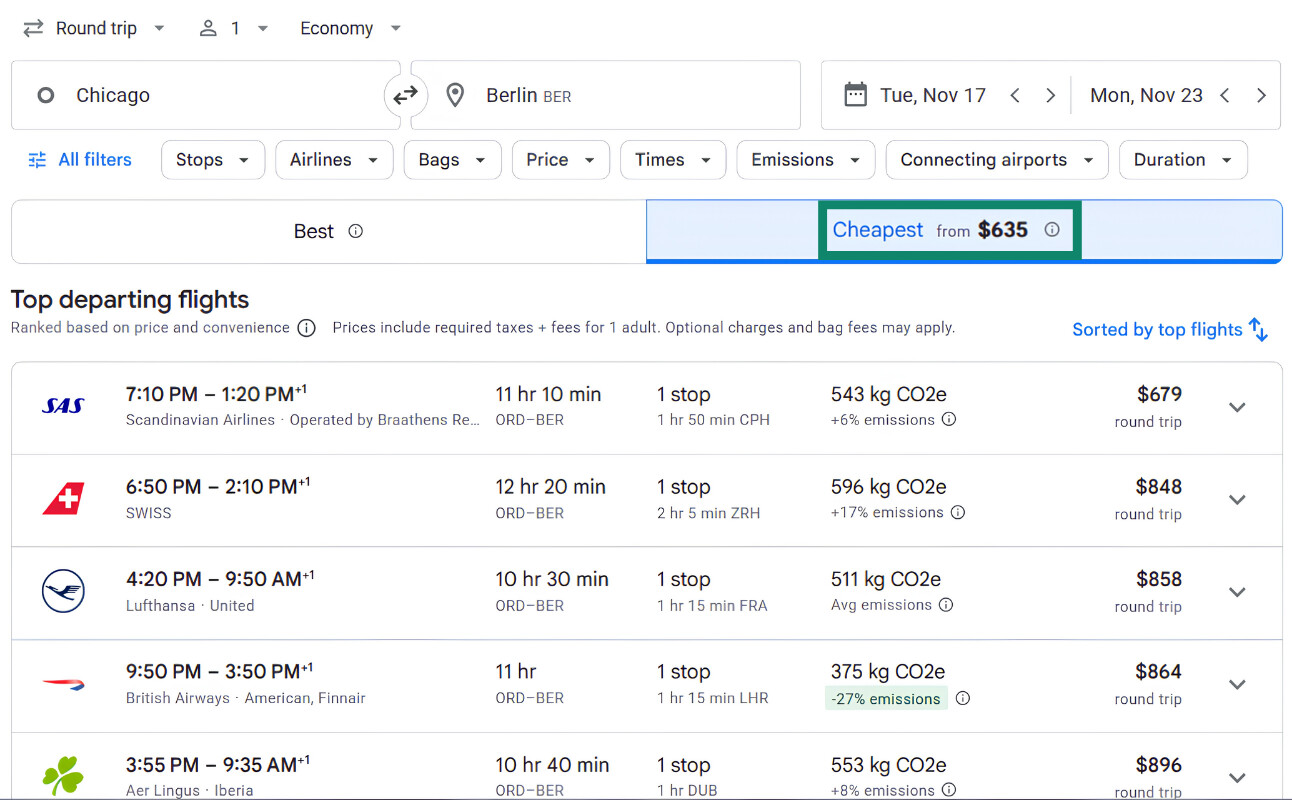Open the All filters panel
The height and width of the screenshot is (800, 1292).
[80, 160]
